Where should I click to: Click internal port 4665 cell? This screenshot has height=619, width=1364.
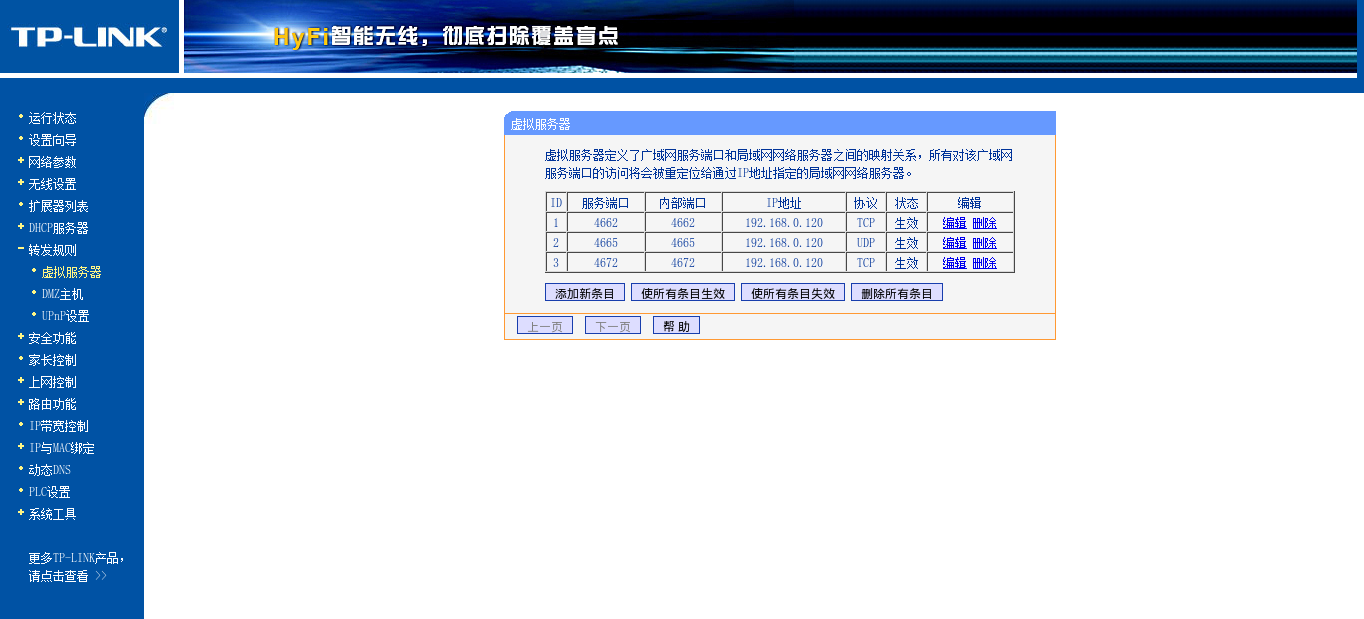(x=683, y=243)
